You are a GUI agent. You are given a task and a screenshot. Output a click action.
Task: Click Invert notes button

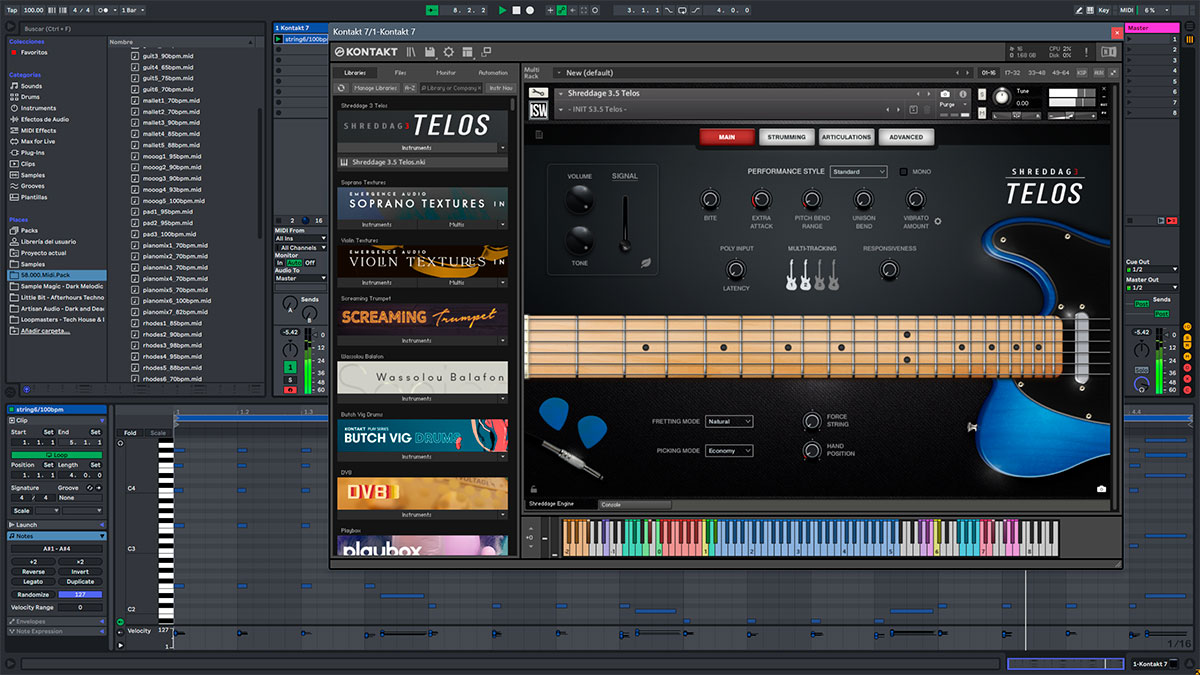(x=80, y=572)
